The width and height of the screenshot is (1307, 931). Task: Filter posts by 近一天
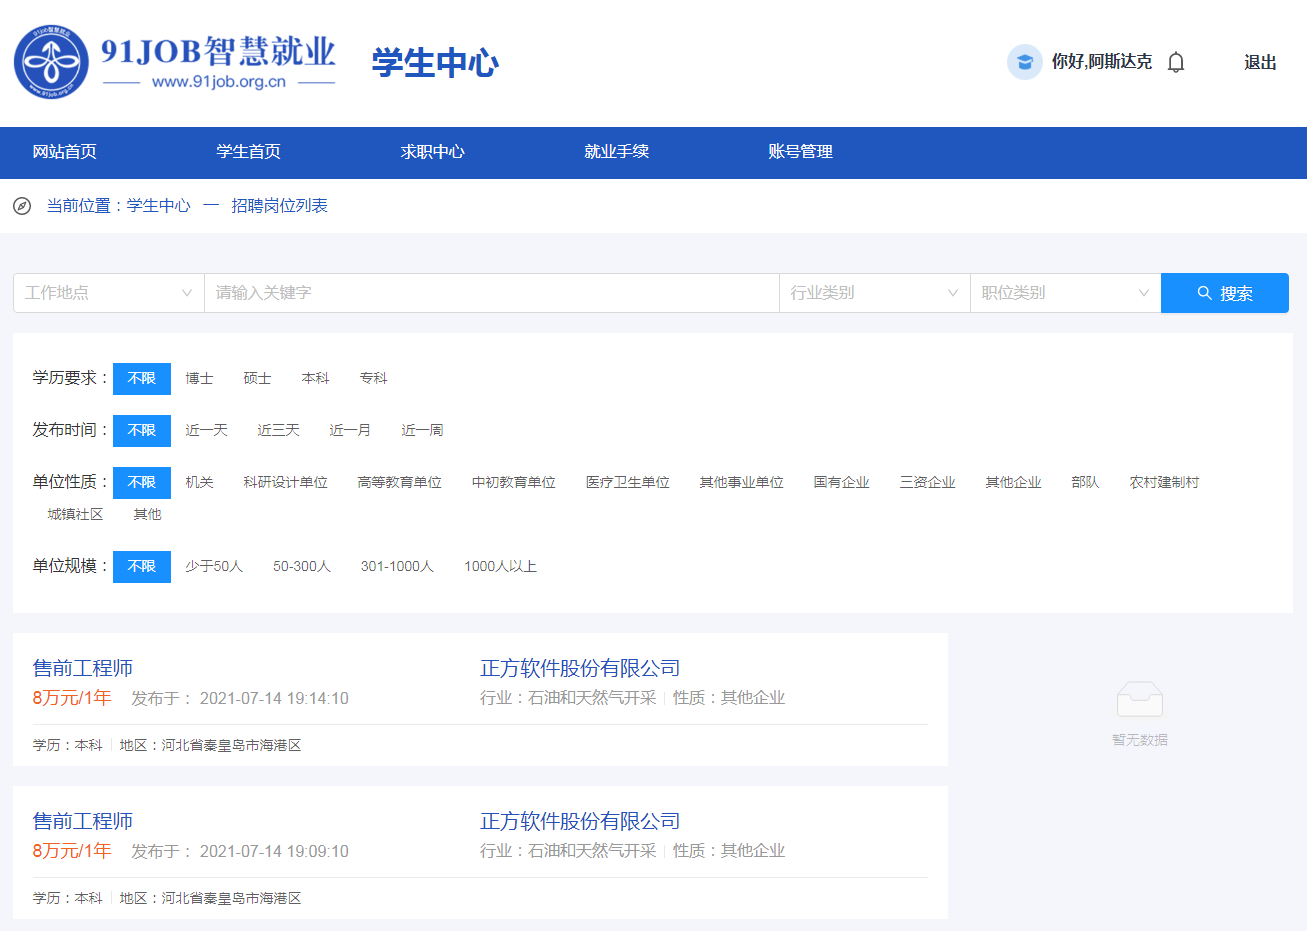pyautogui.click(x=206, y=431)
